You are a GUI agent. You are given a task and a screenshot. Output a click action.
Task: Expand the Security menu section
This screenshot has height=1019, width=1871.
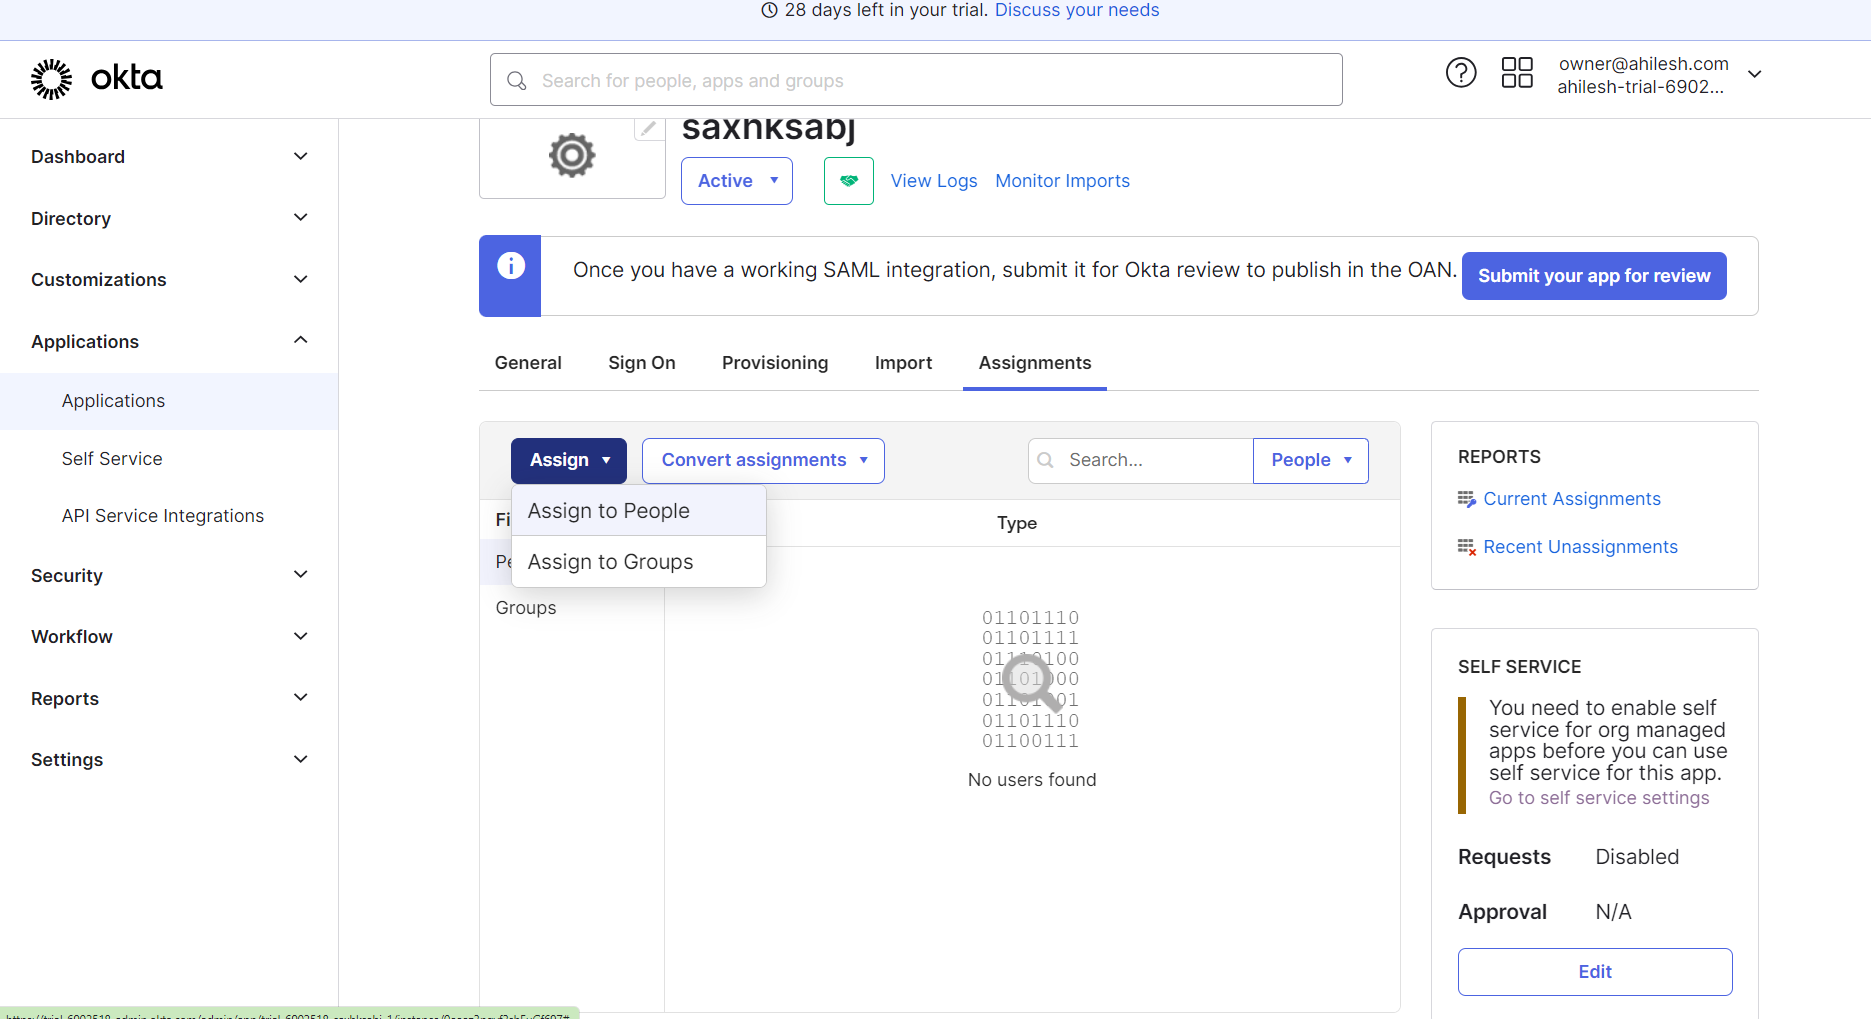(x=169, y=576)
